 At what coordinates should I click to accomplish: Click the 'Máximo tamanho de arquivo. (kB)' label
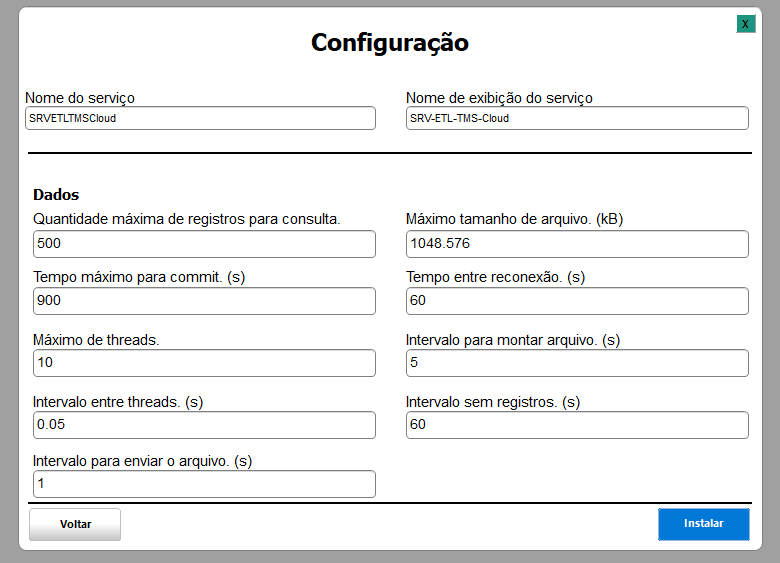[514, 219]
